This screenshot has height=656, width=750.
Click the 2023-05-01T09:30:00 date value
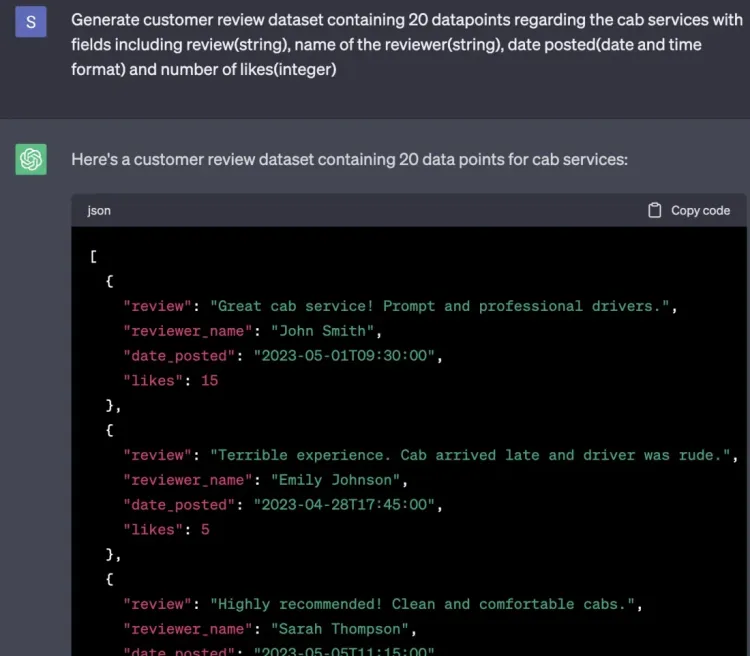[347, 356]
